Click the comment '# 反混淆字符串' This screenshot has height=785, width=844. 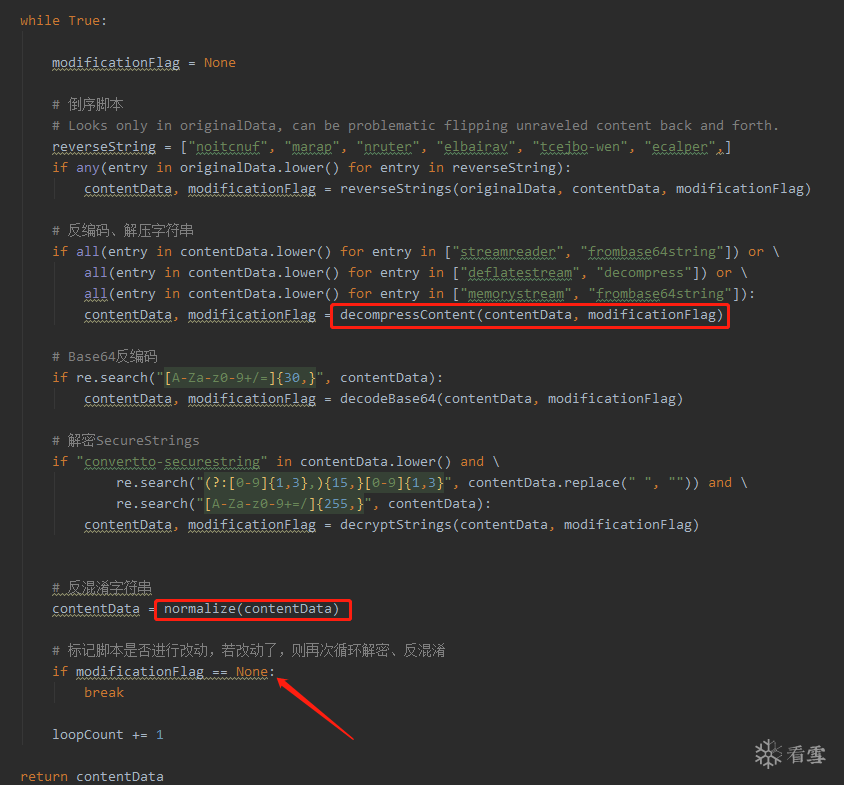pyautogui.click(x=102, y=588)
